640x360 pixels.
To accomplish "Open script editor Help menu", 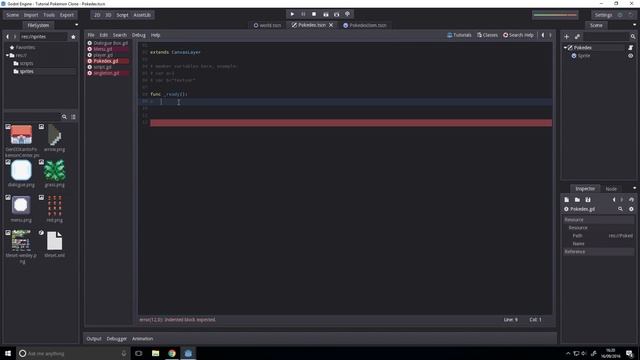I will pyautogui.click(x=156, y=35).
